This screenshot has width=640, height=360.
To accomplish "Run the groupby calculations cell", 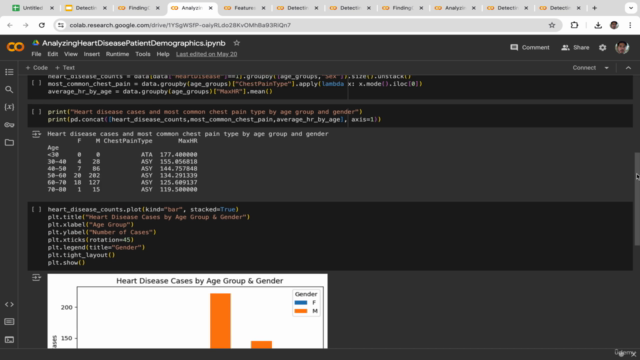I will [x=36, y=83].
